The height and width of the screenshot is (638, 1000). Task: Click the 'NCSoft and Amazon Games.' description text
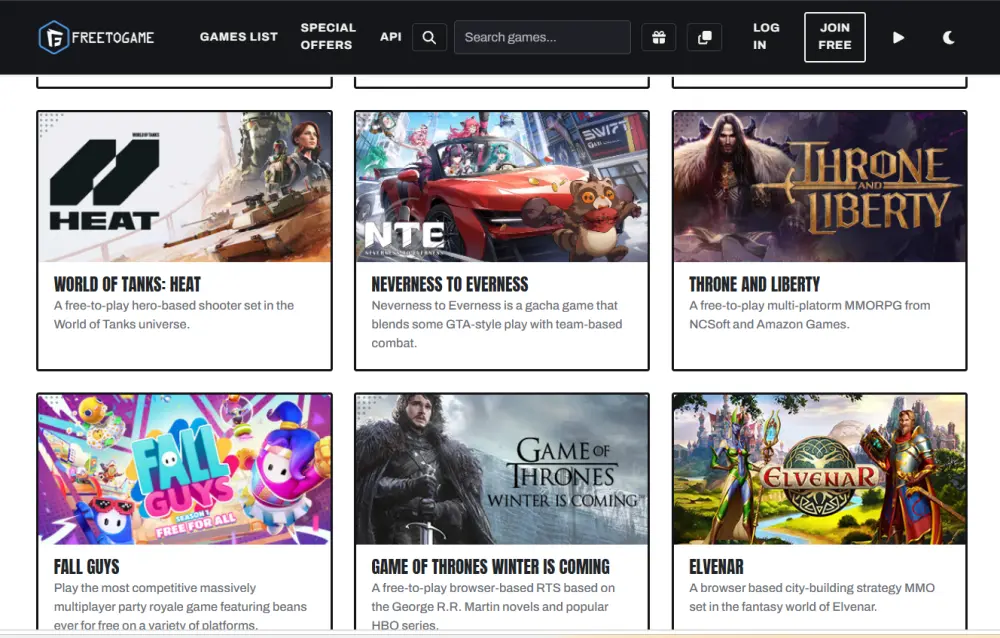(x=769, y=324)
